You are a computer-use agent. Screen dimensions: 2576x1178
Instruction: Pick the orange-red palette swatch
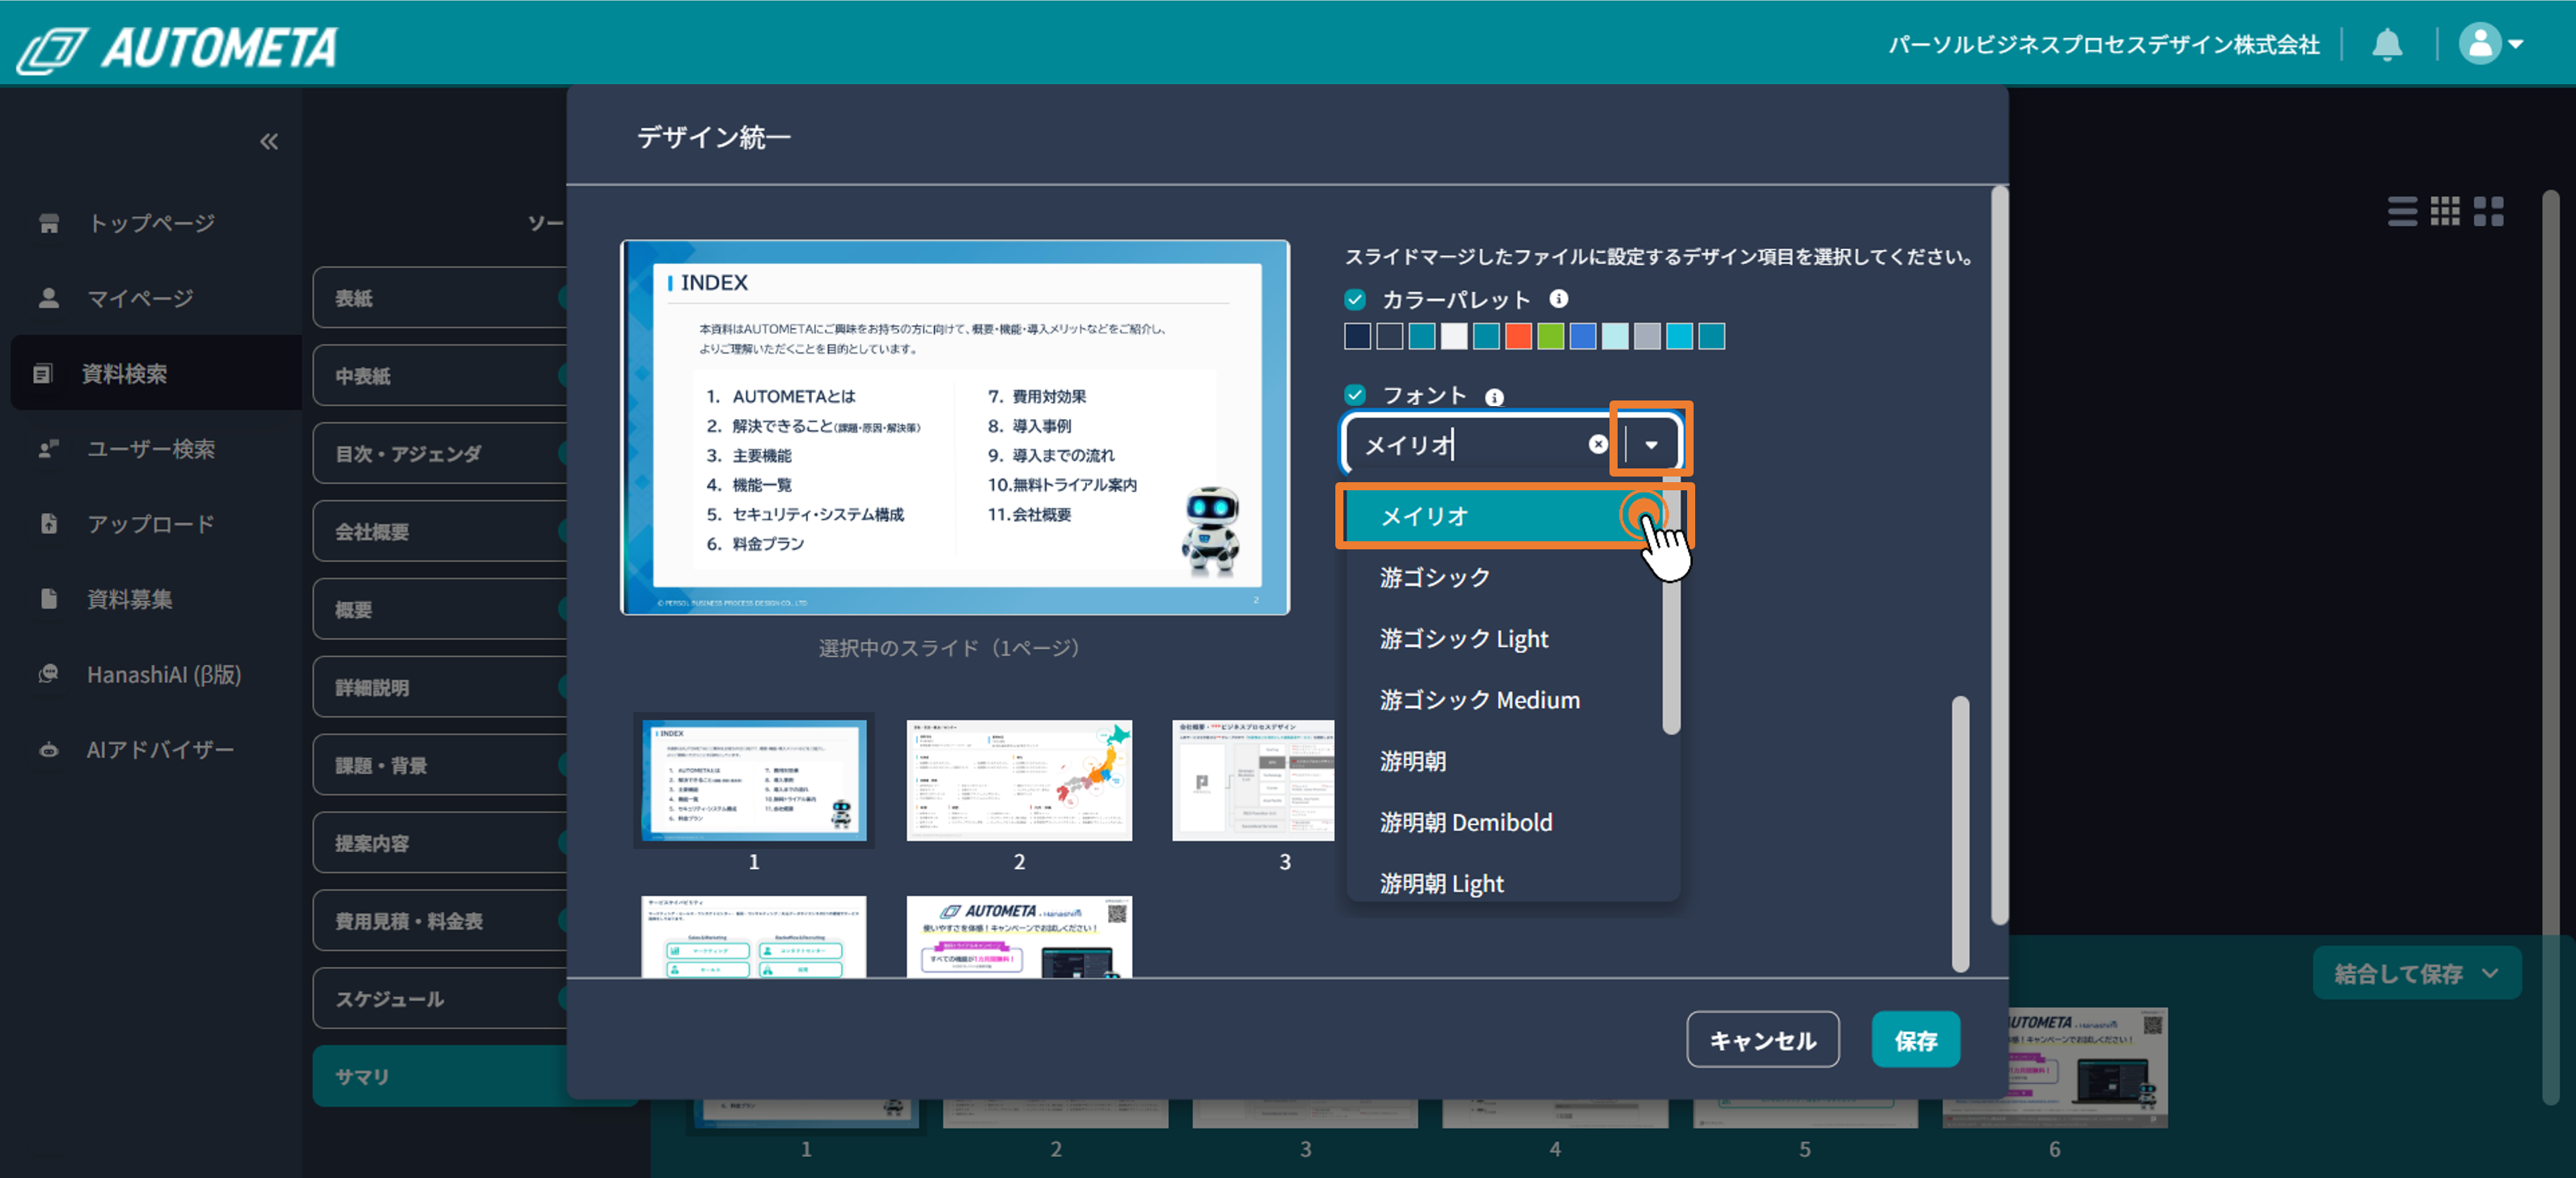[x=1518, y=336]
